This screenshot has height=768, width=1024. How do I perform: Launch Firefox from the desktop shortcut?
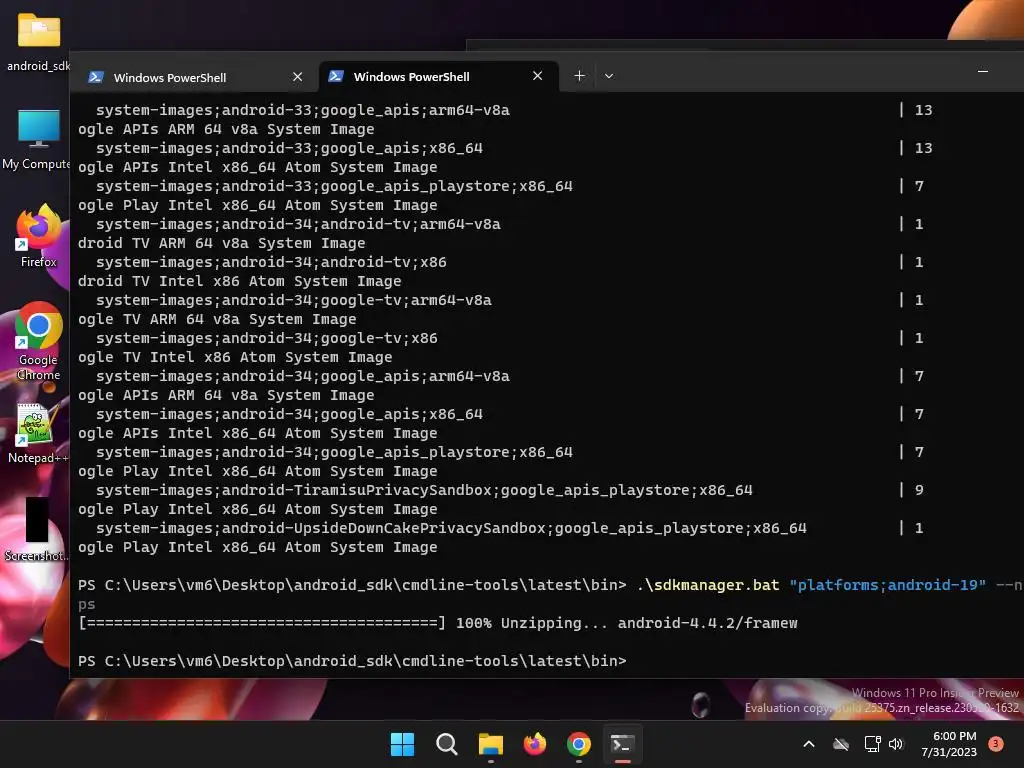(39, 236)
